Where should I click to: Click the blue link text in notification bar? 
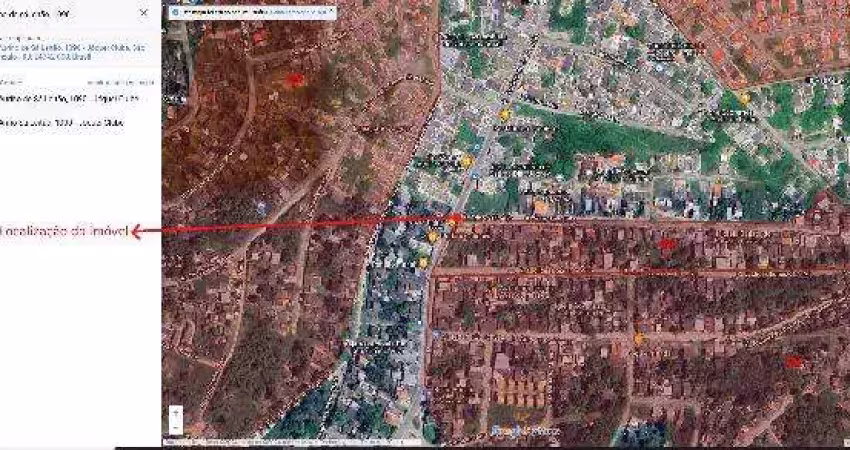click(x=288, y=12)
